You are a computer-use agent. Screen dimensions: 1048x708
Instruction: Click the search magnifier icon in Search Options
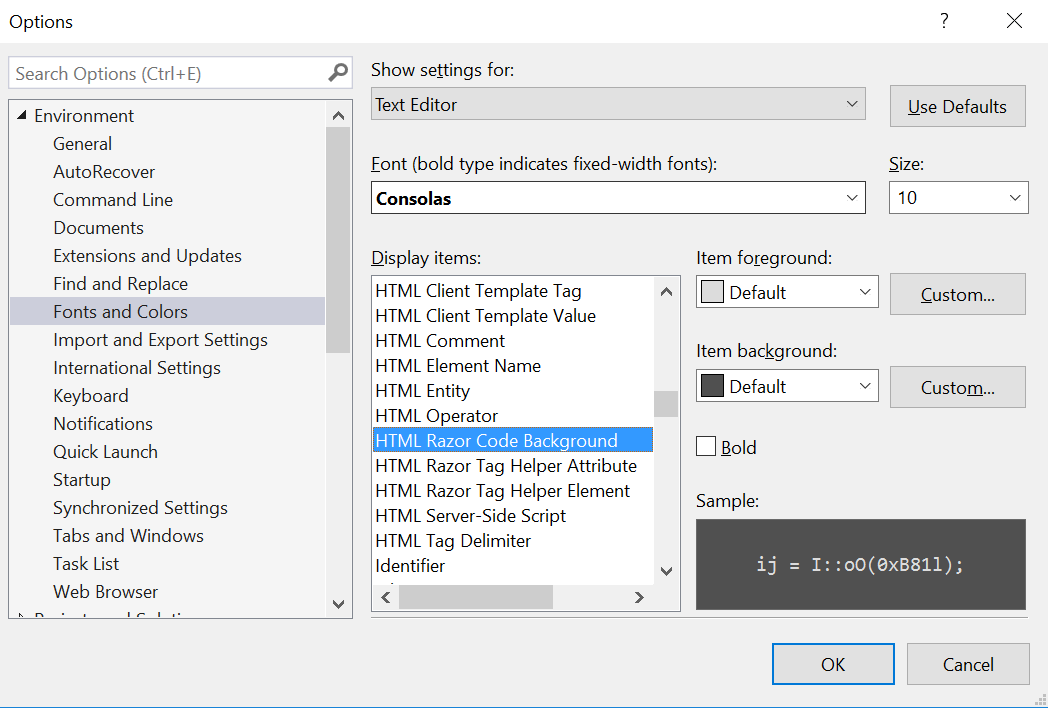338,73
